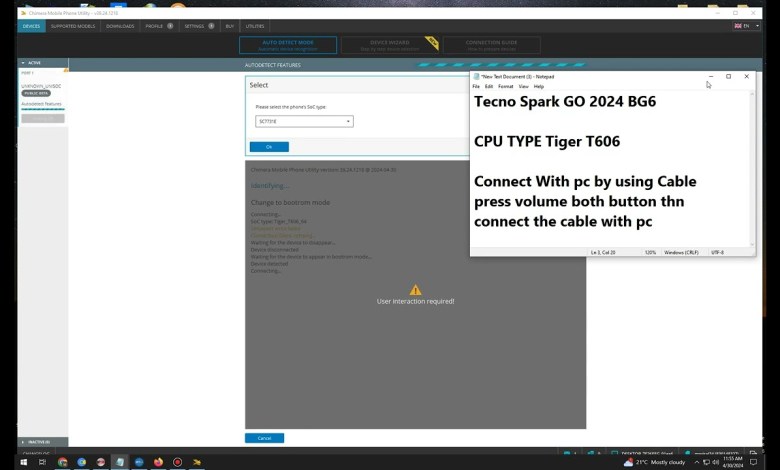Open the Chimera taskbar icon
The width and height of the screenshot is (780, 470).
pos(197,462)
